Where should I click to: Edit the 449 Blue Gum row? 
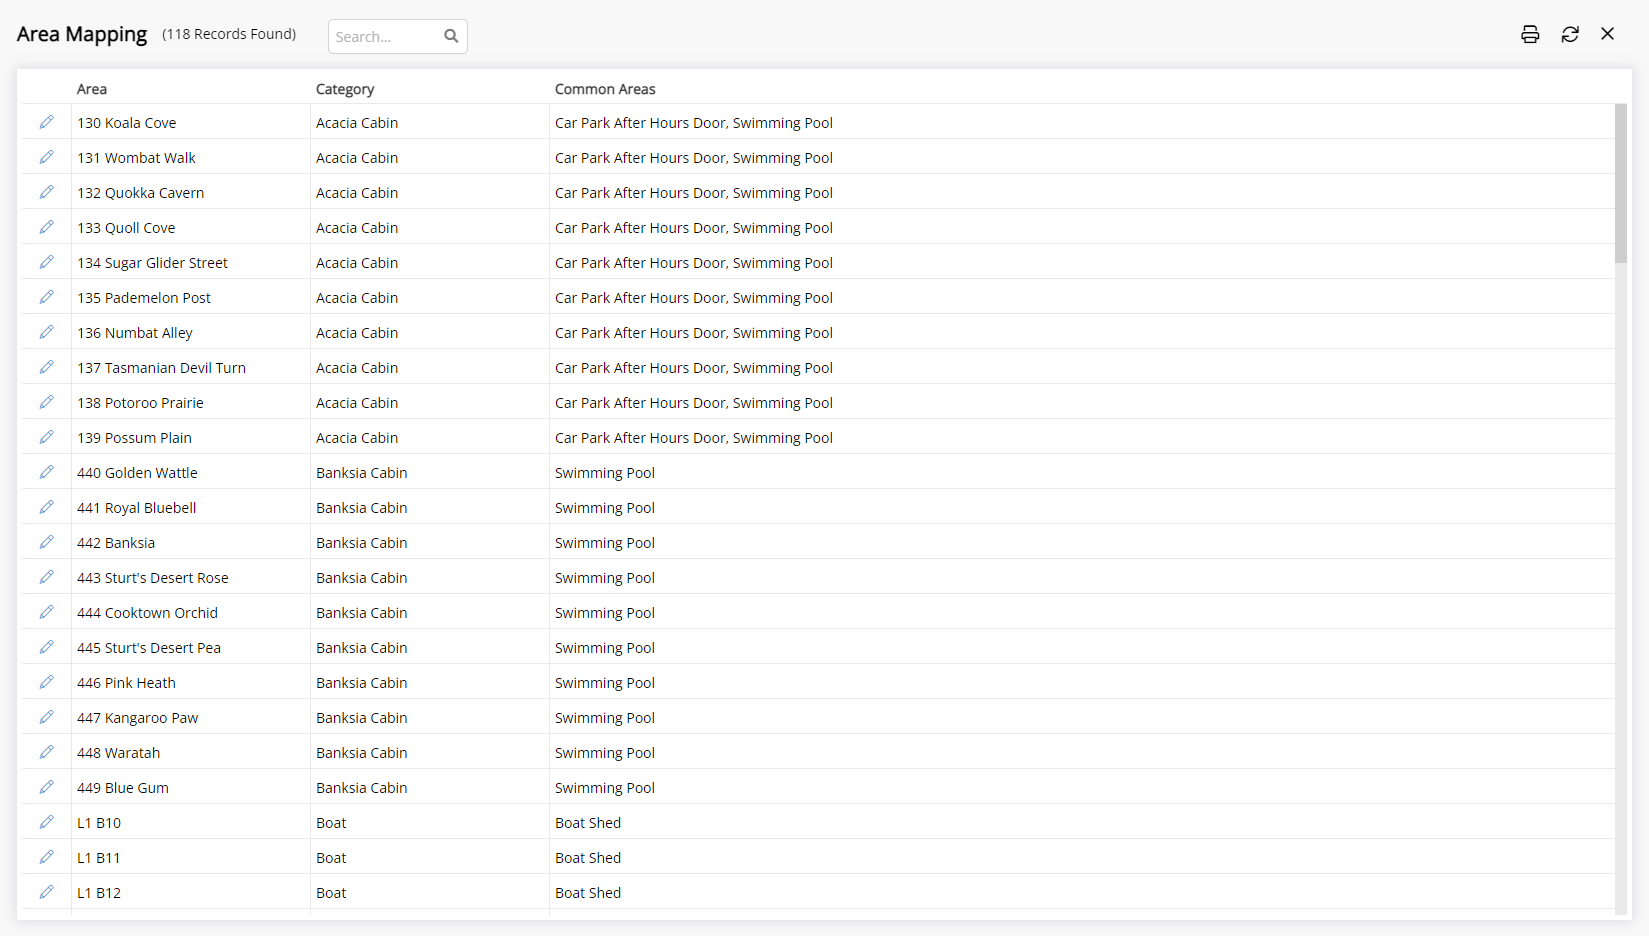coord(46,787)
